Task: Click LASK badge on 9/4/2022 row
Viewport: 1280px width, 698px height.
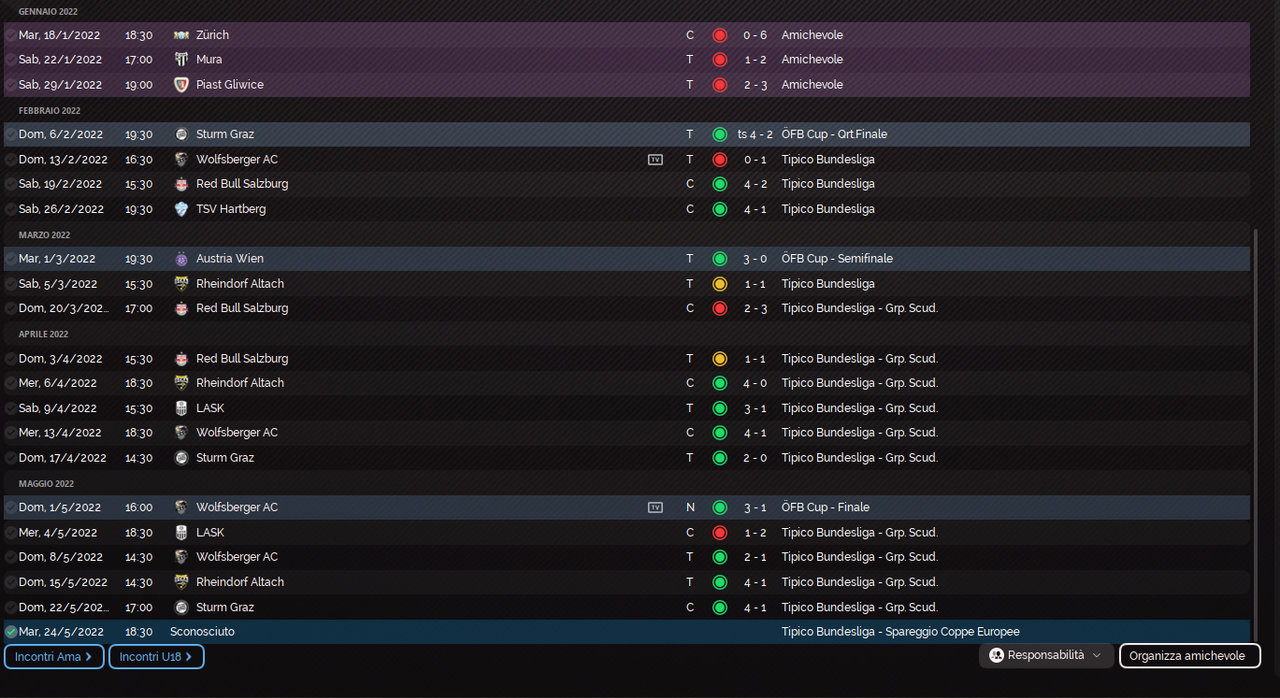Action: coord(181,408)
